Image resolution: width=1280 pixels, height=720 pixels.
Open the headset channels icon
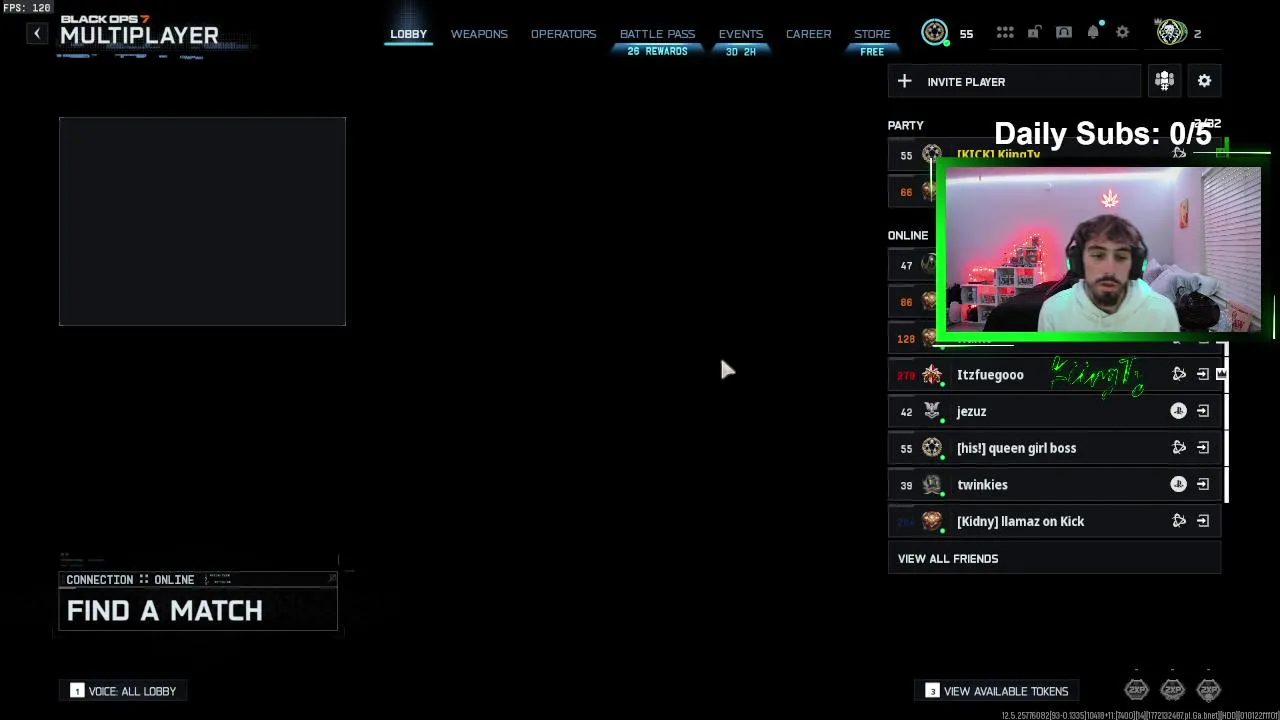click(1064, 33)
